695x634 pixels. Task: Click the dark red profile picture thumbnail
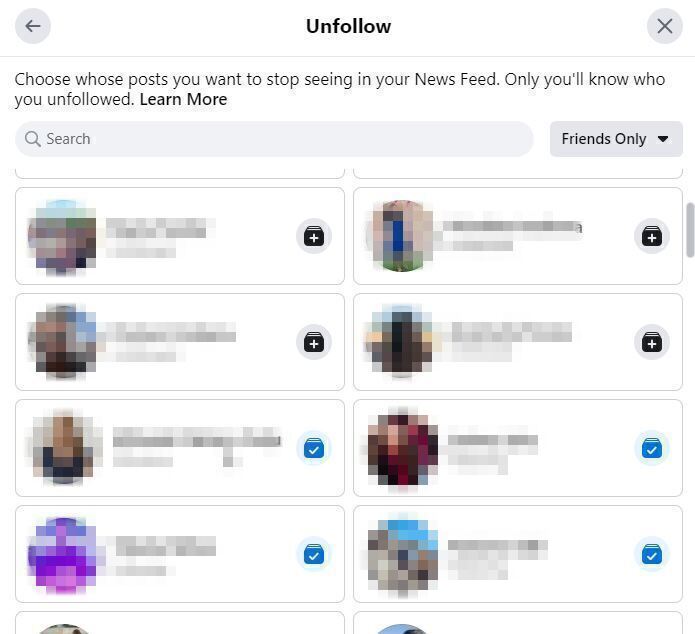point(402,448)
